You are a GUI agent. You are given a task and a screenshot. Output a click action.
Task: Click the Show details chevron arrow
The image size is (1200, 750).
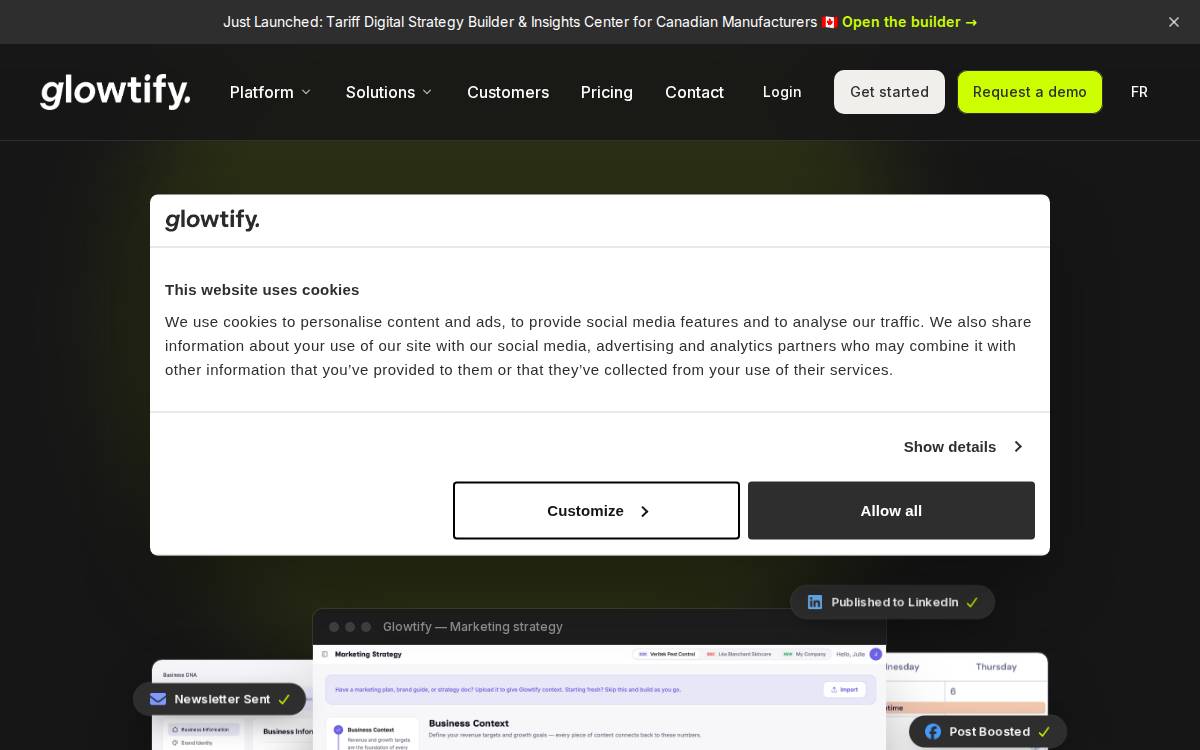[1017, 446]
